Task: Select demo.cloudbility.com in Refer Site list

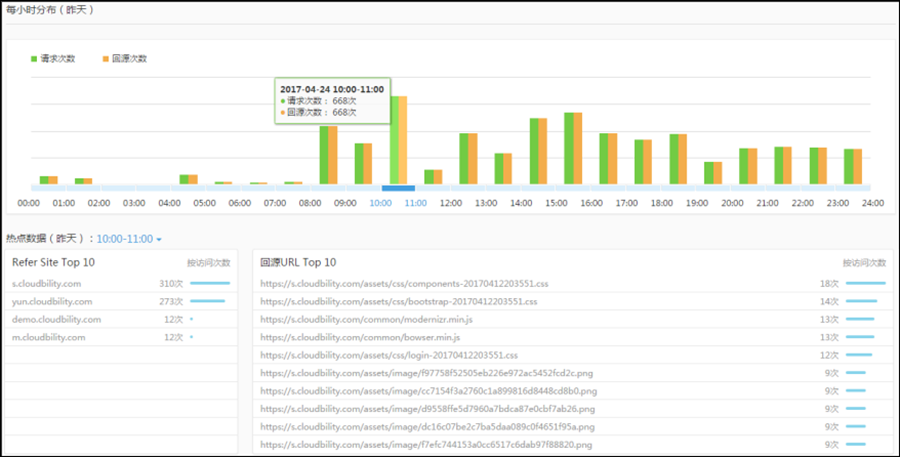Action: pos(56,319)
